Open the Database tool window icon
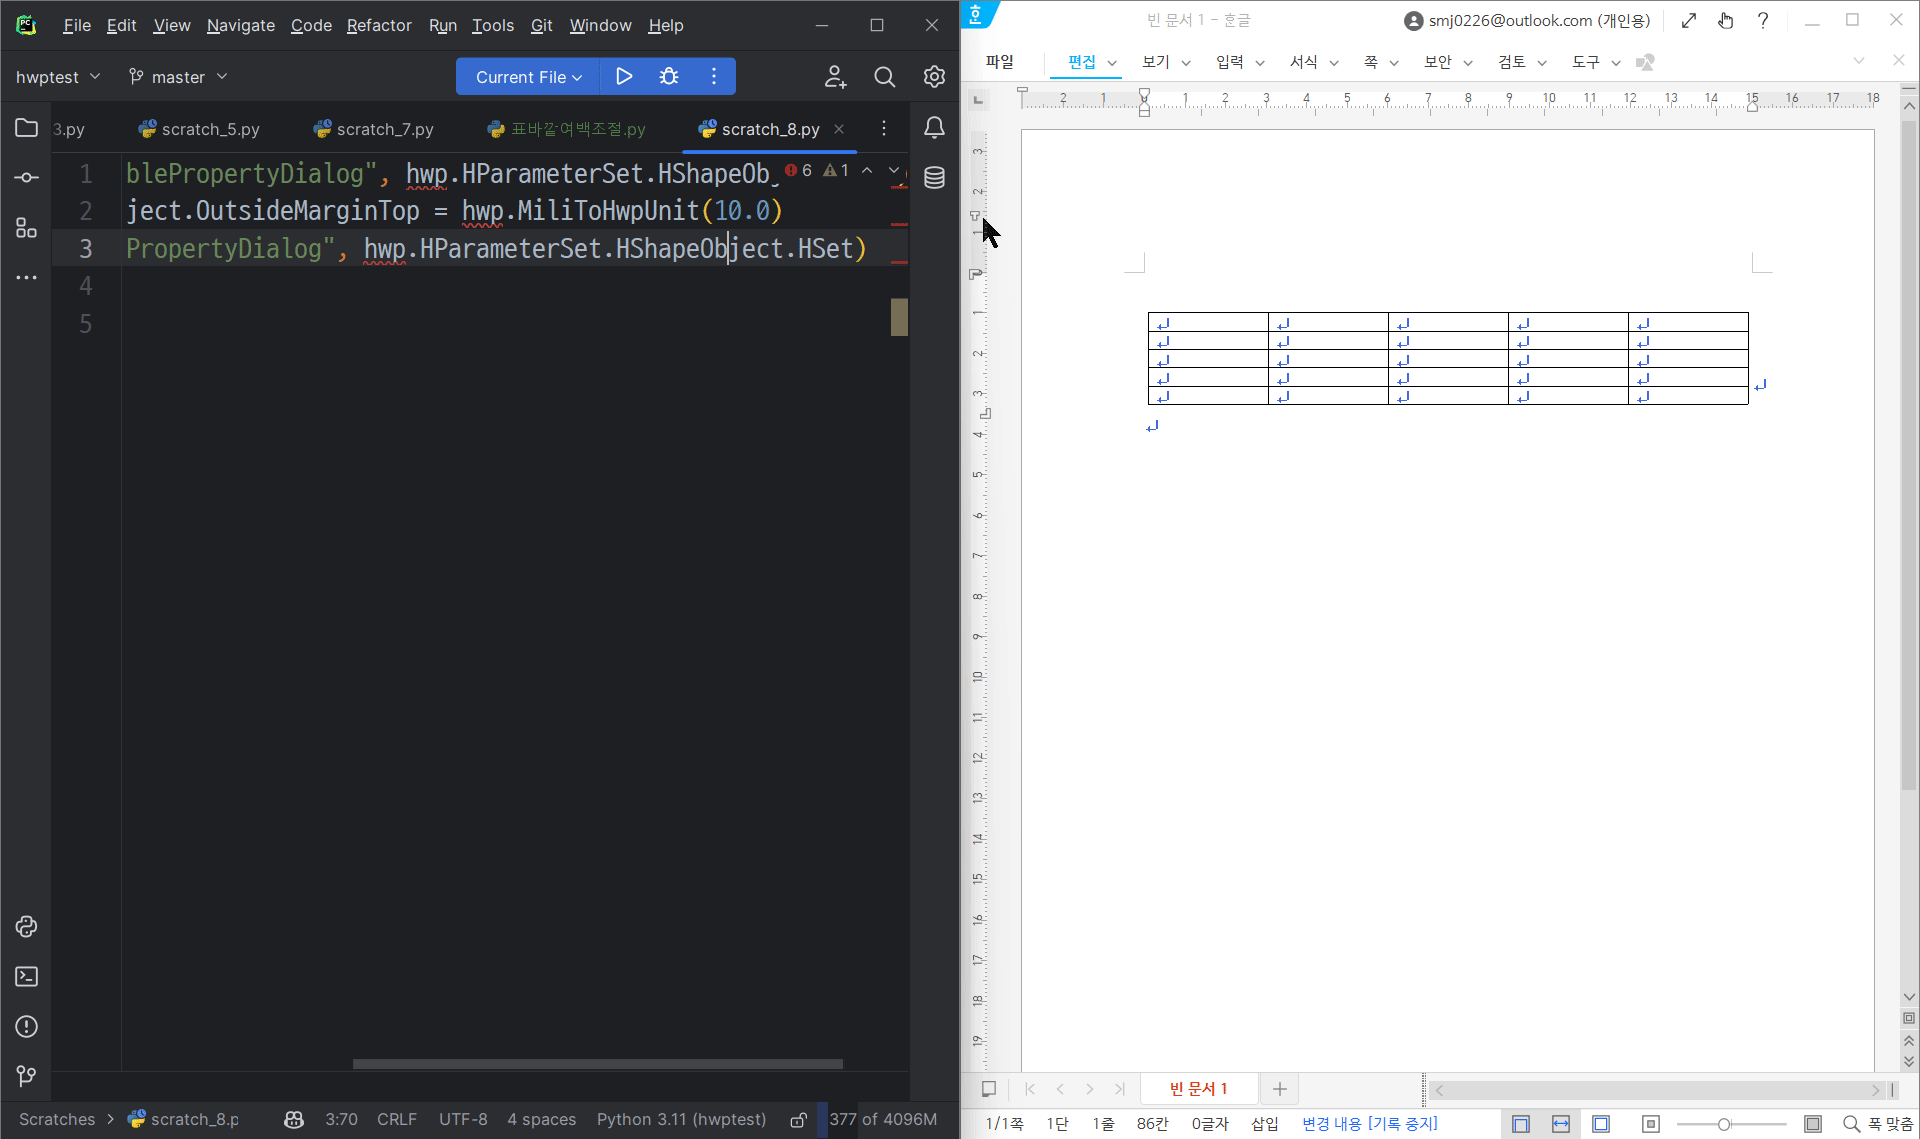 (934, 178)
